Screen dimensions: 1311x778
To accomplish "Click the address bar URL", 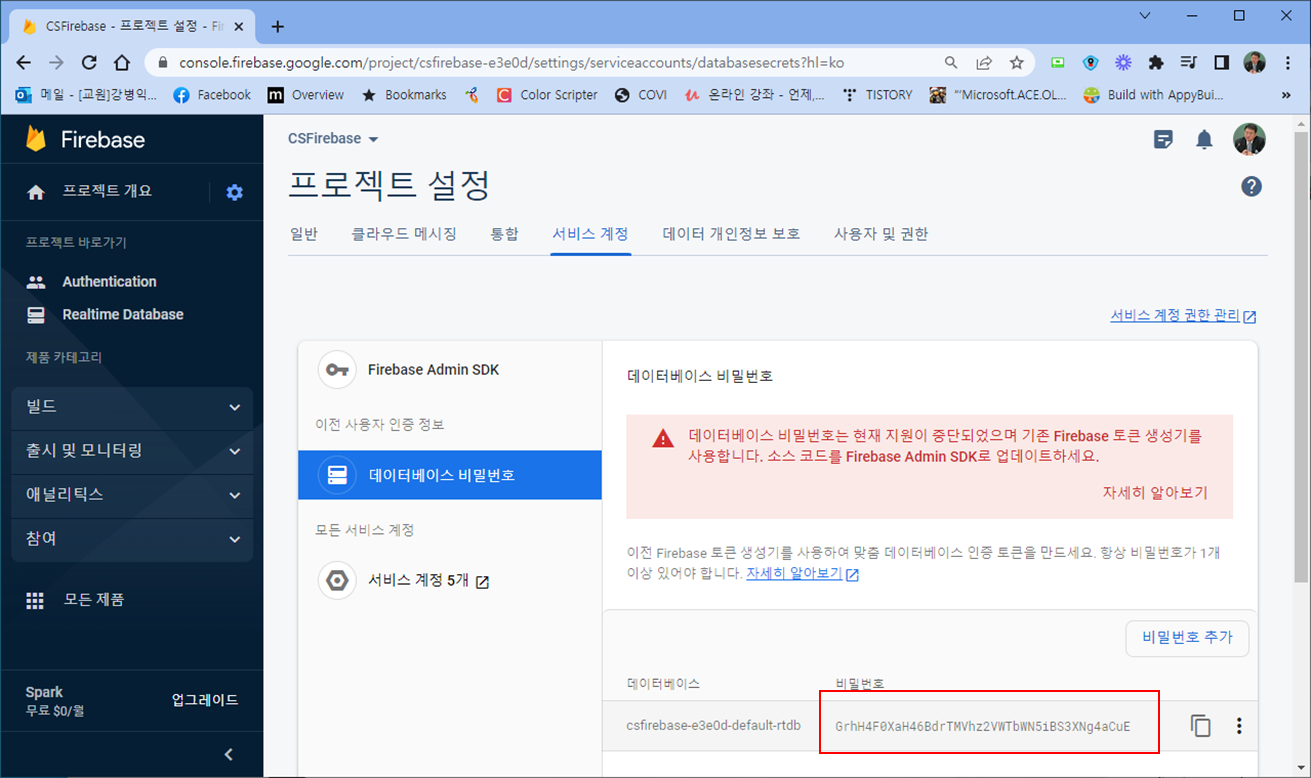I will tap(511, 62).
